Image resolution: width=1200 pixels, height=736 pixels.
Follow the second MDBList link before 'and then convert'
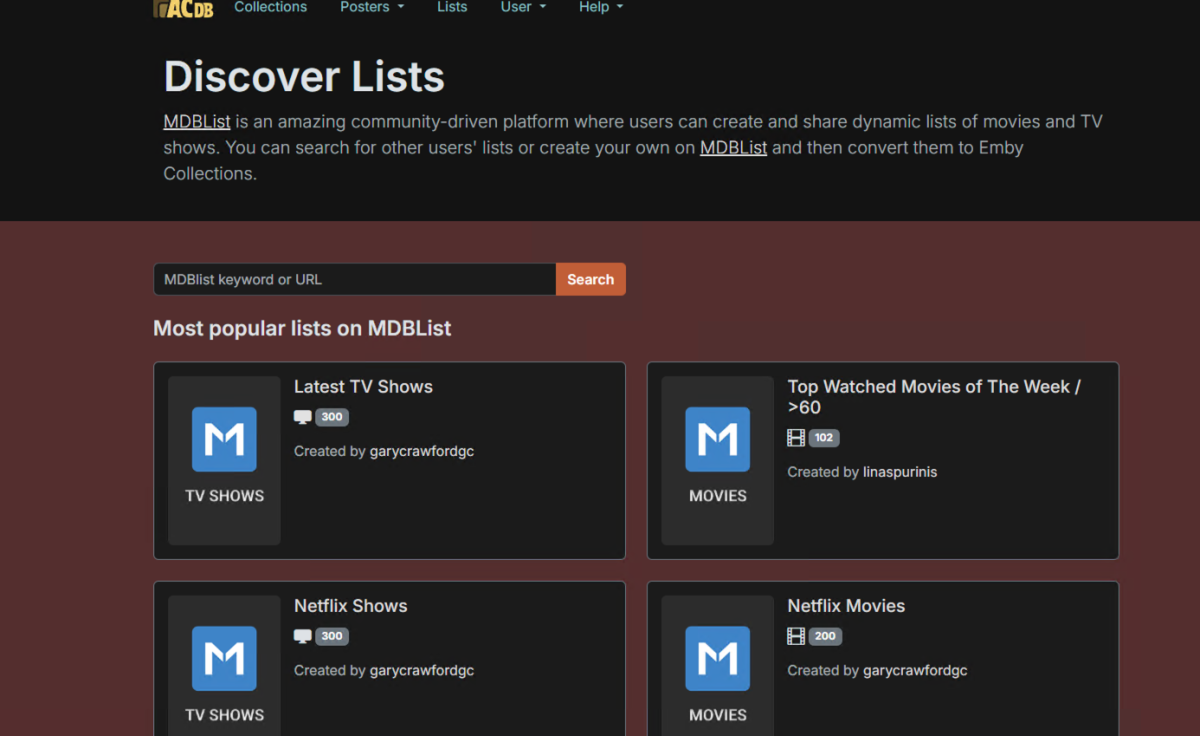(x=733, y=148)
